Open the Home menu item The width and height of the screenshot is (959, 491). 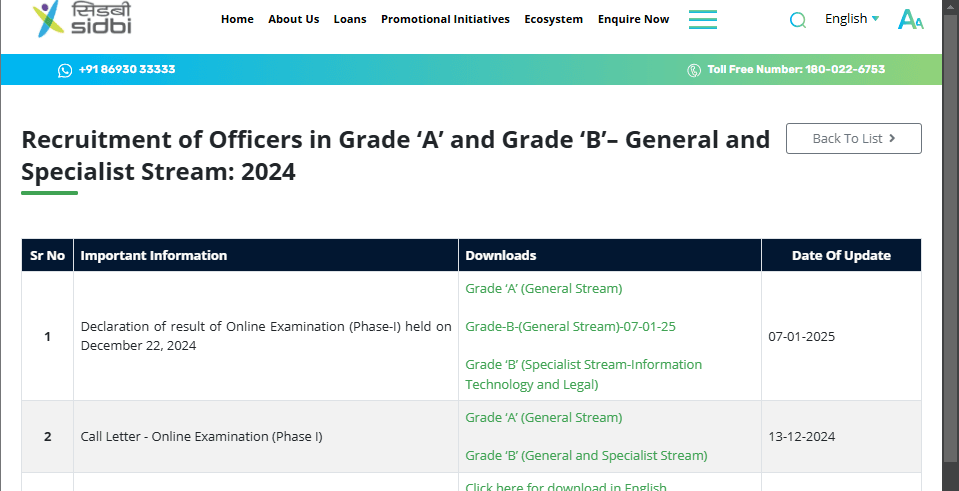coord(237,19)
